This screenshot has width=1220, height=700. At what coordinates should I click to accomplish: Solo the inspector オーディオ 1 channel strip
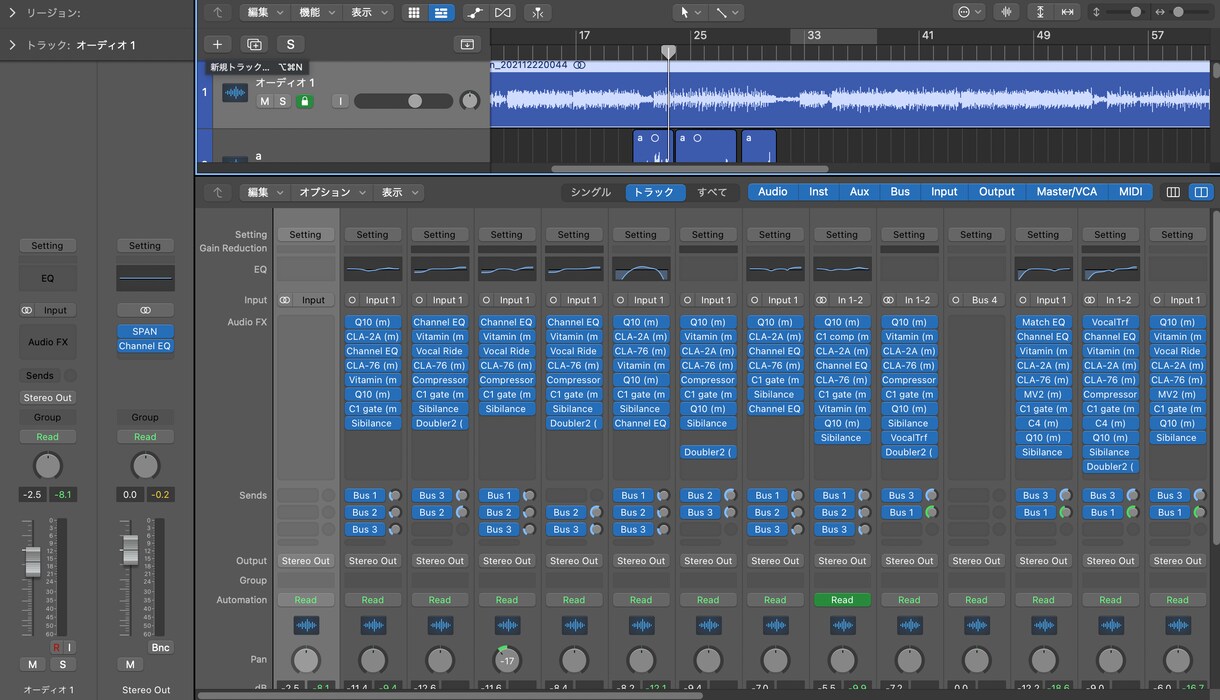[x=62, y=665]
